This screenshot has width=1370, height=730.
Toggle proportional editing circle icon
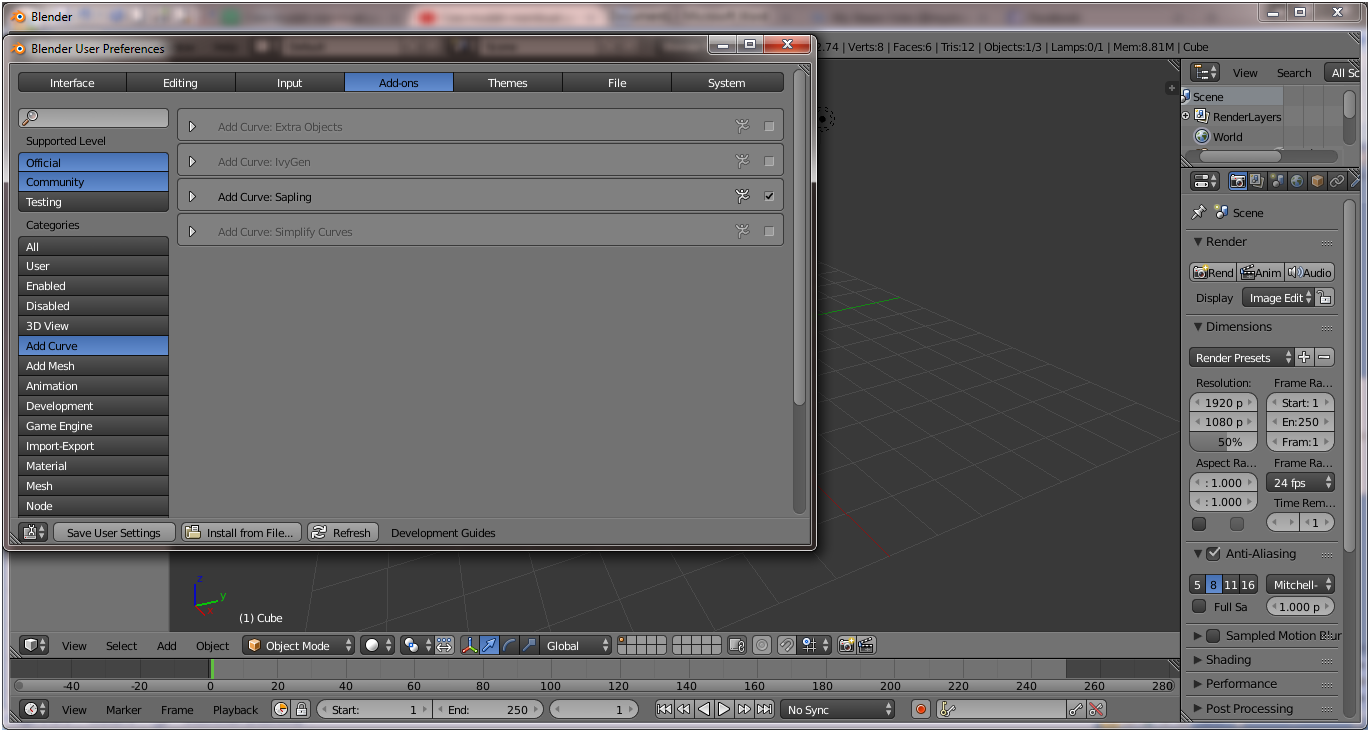coord(762,645)
